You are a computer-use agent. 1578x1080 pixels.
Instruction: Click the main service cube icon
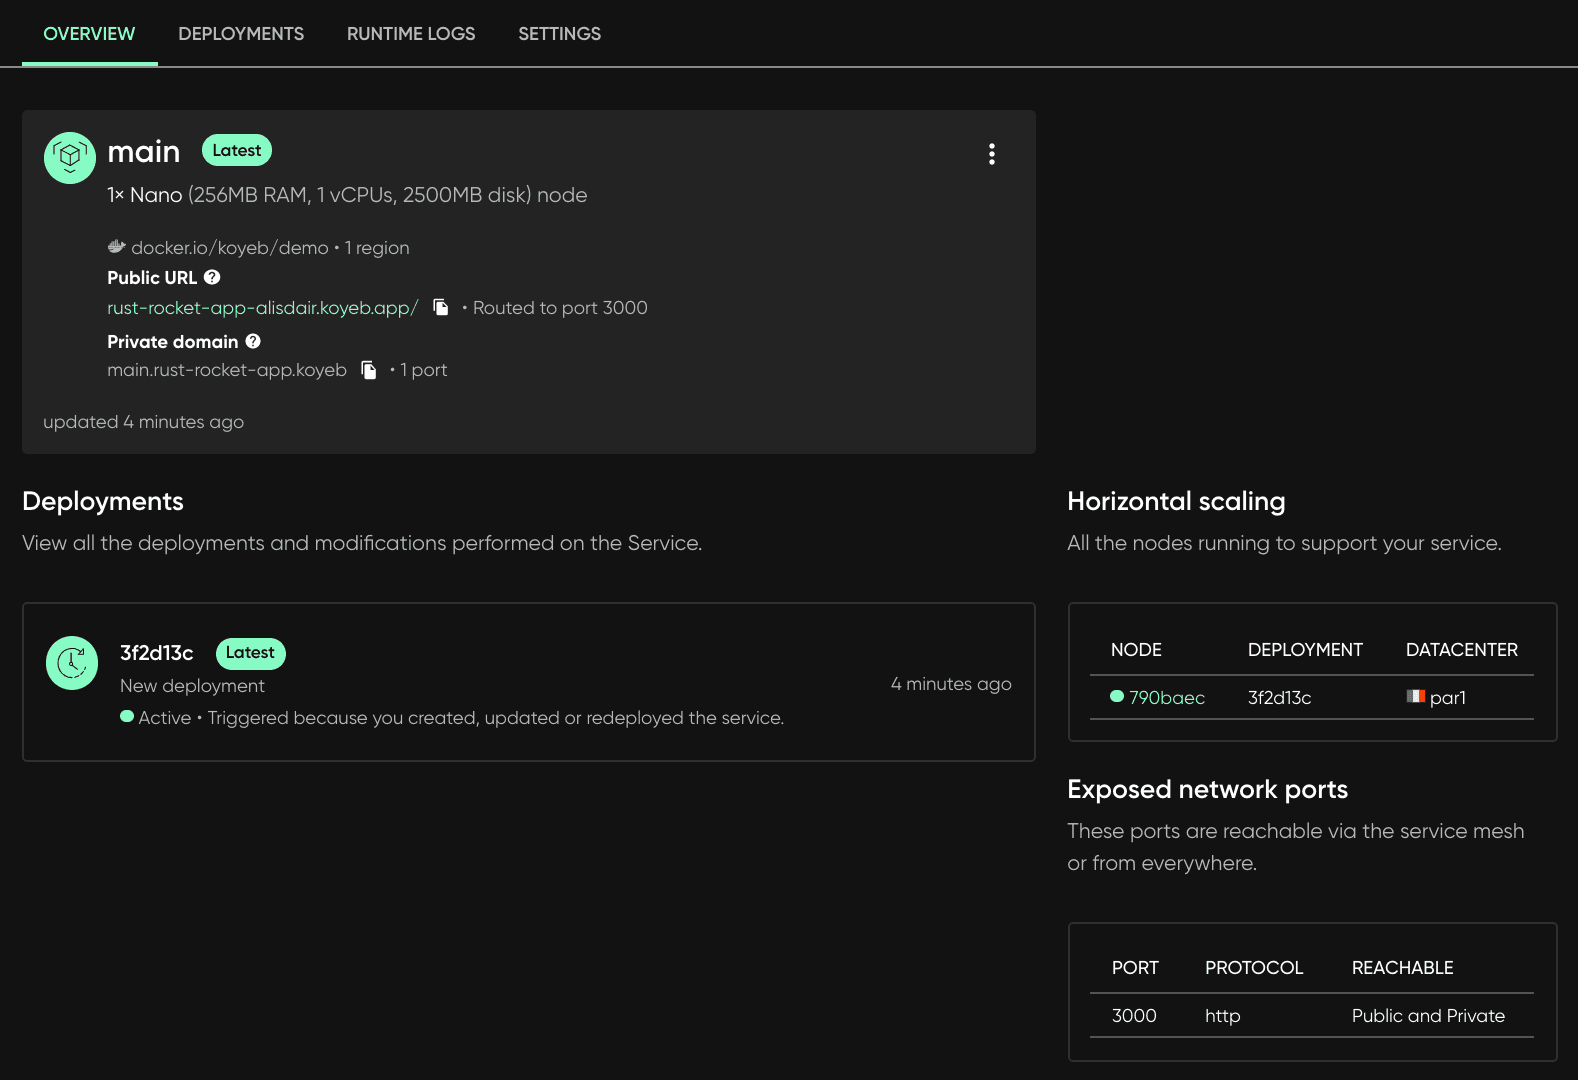pos(70,158)
